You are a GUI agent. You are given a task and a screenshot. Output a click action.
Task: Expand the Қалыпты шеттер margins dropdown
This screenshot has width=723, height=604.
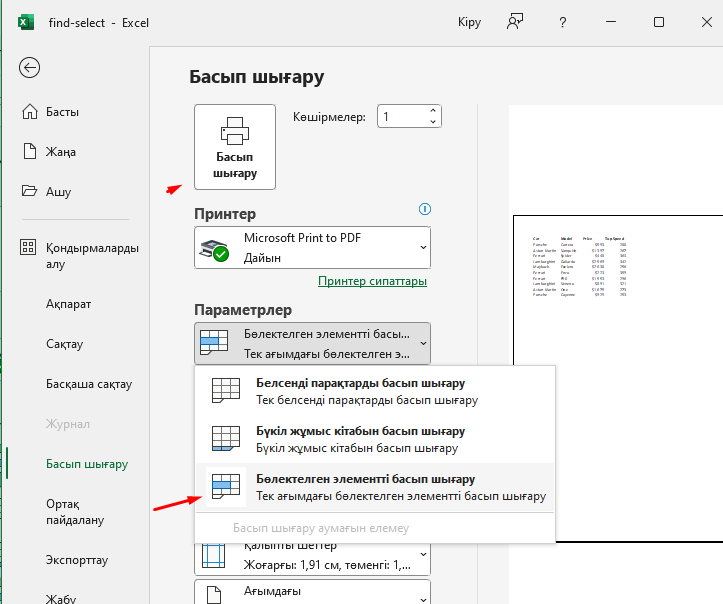point(313,558)
